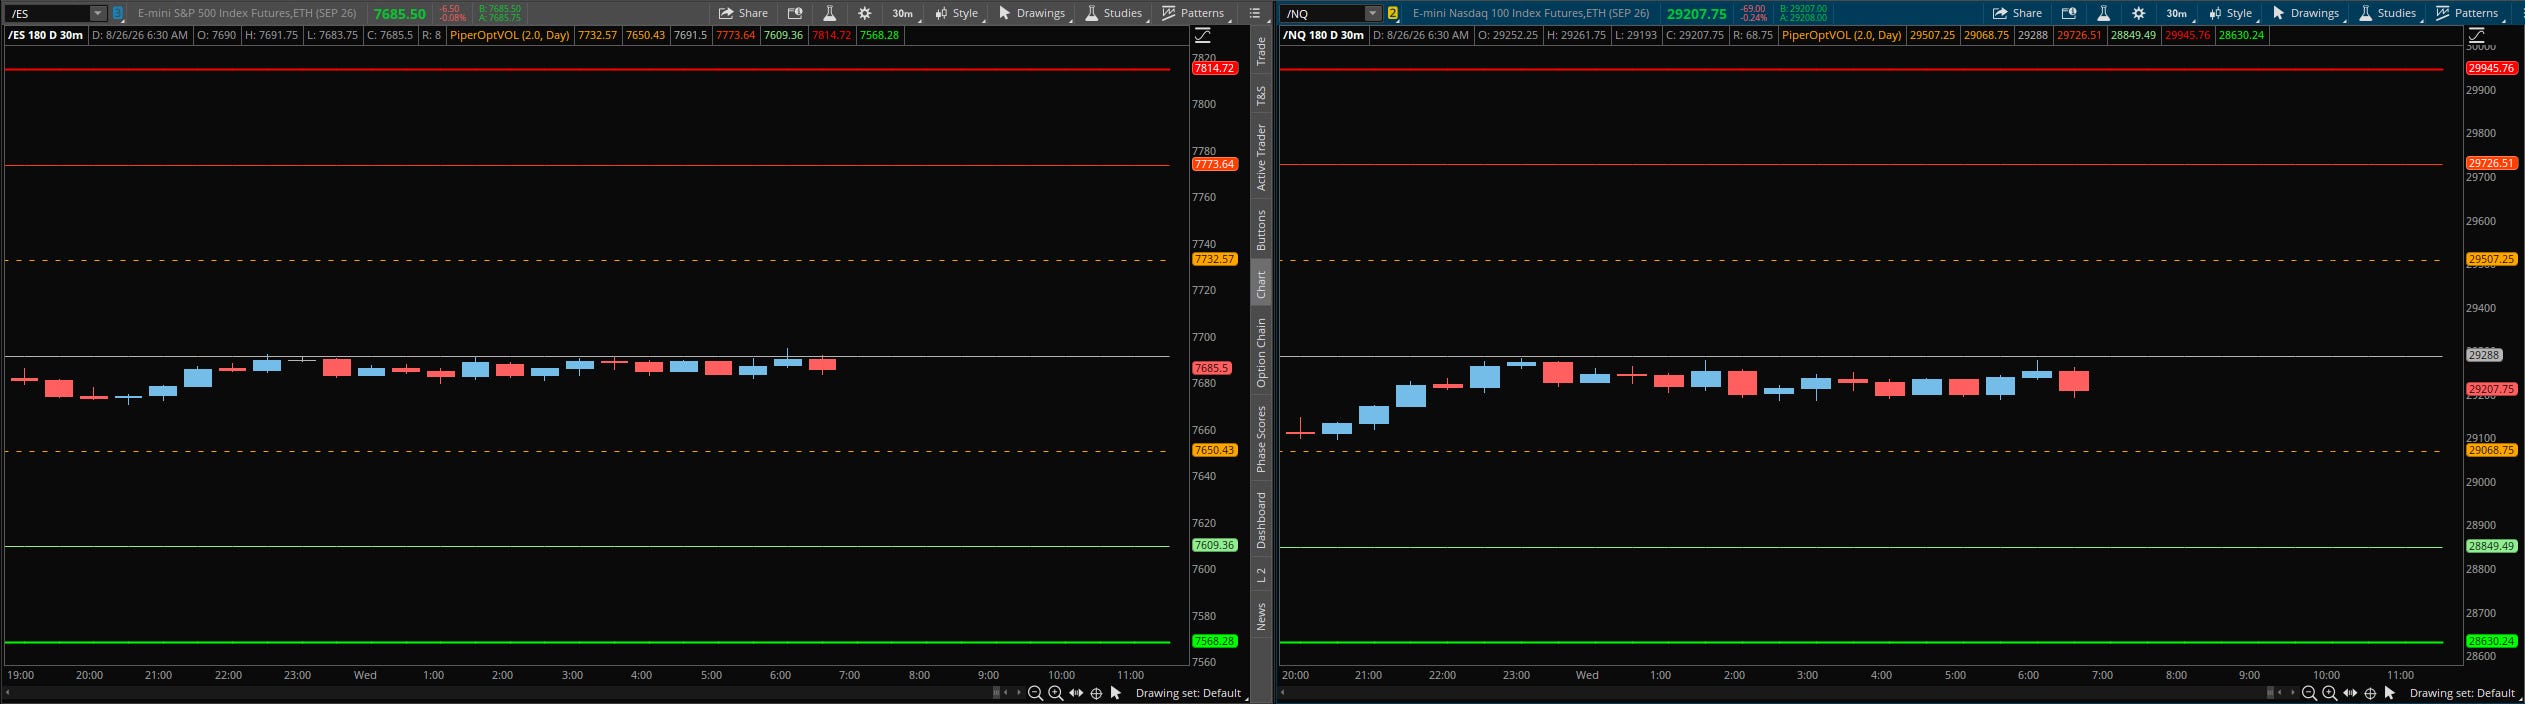Open Studies on the /ES chart
2525x704 pixels.
point(1113,13)
